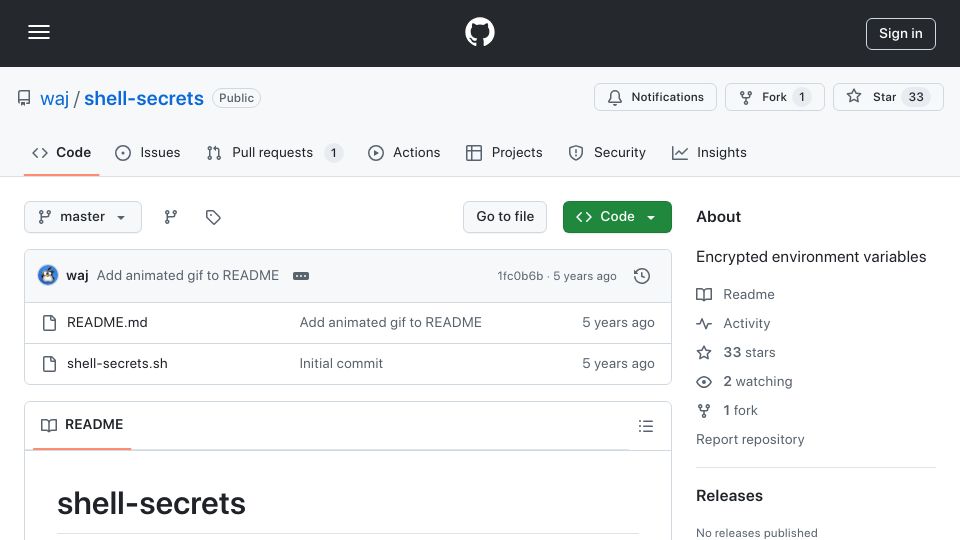The height and width of the screenshot is (540, 960).
Task: Click the About heading
Action: tap(718, 217)
